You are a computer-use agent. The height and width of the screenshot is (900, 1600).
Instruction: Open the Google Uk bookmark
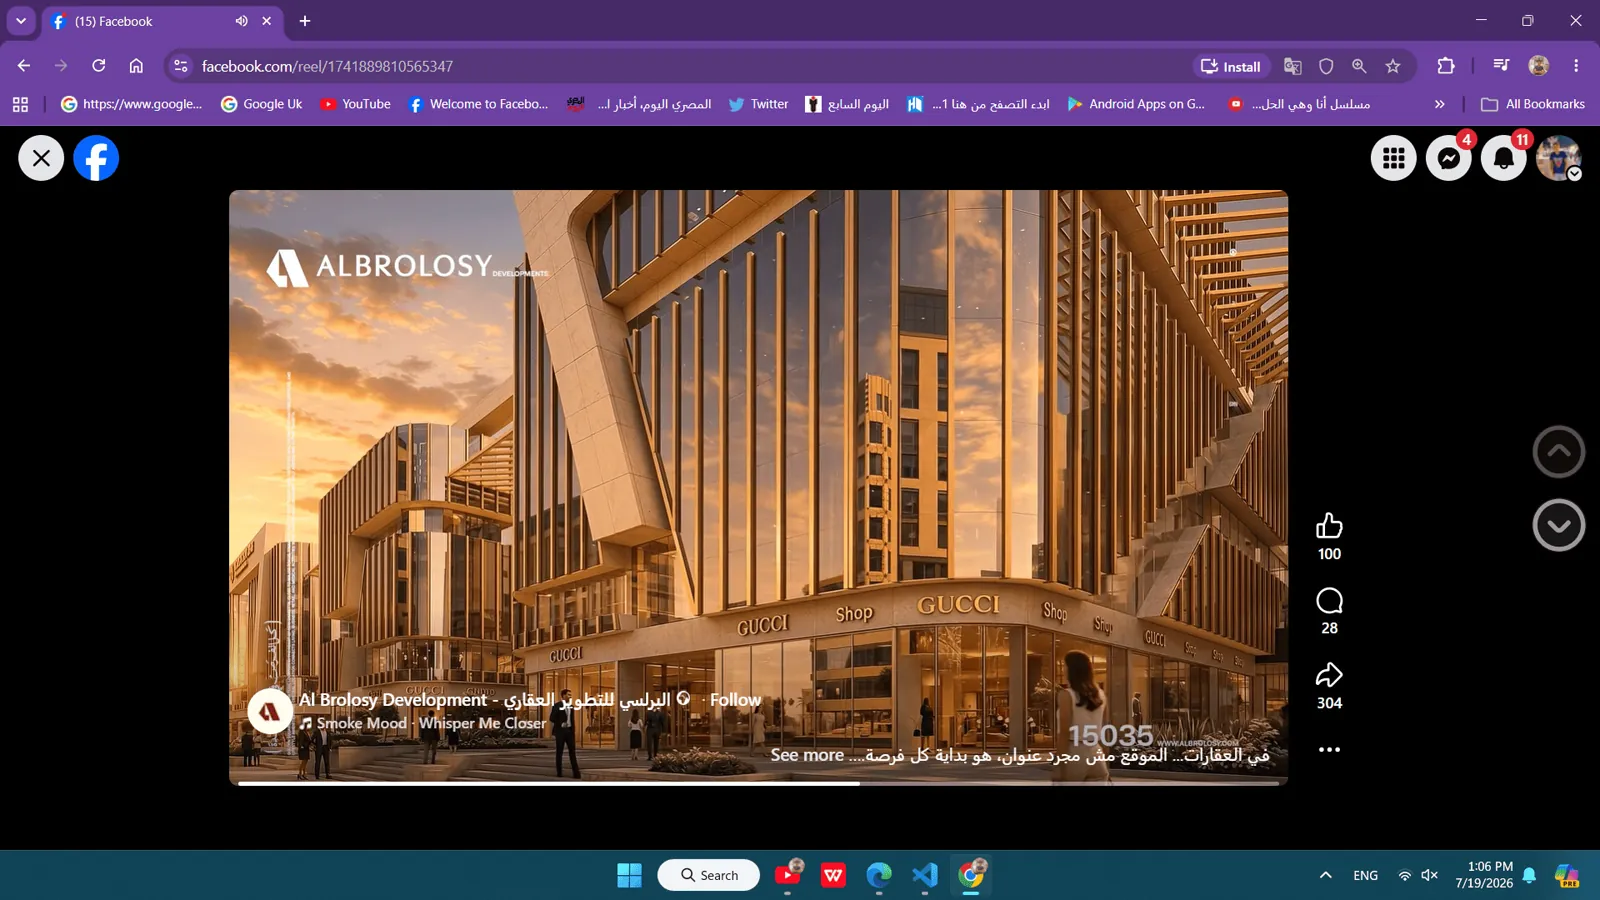click(261, 104)
